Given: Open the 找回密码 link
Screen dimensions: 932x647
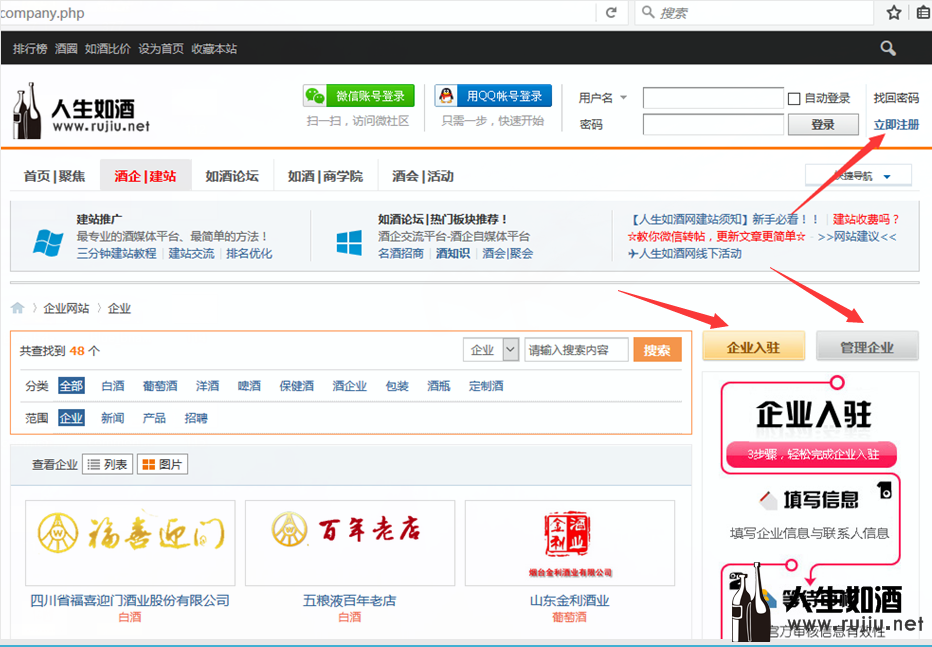Looking at the screenshot, I should tap(896, 98).
